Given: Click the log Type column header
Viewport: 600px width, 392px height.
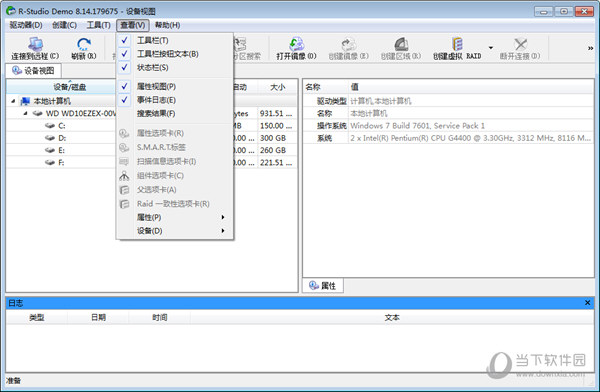Looking at the screenshot, I should [37, 317].
